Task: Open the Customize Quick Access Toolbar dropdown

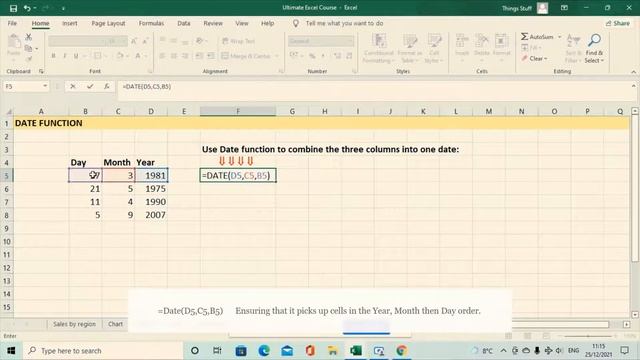Action: [x=63, y=8]
